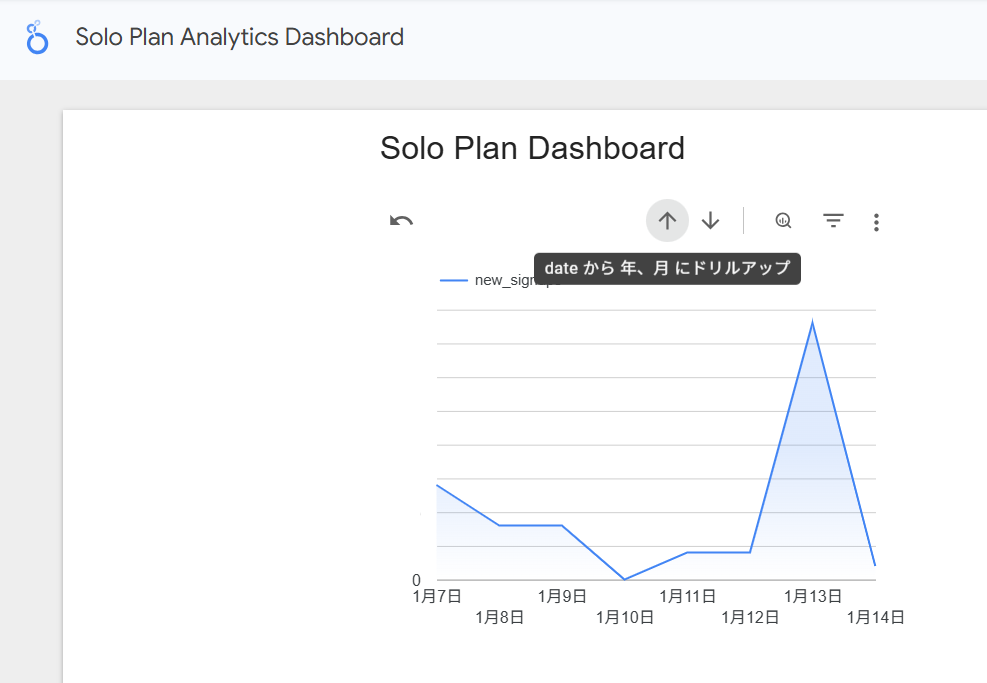
Task: Click the new_signups legend line swatch
Action: pos(454,281)
